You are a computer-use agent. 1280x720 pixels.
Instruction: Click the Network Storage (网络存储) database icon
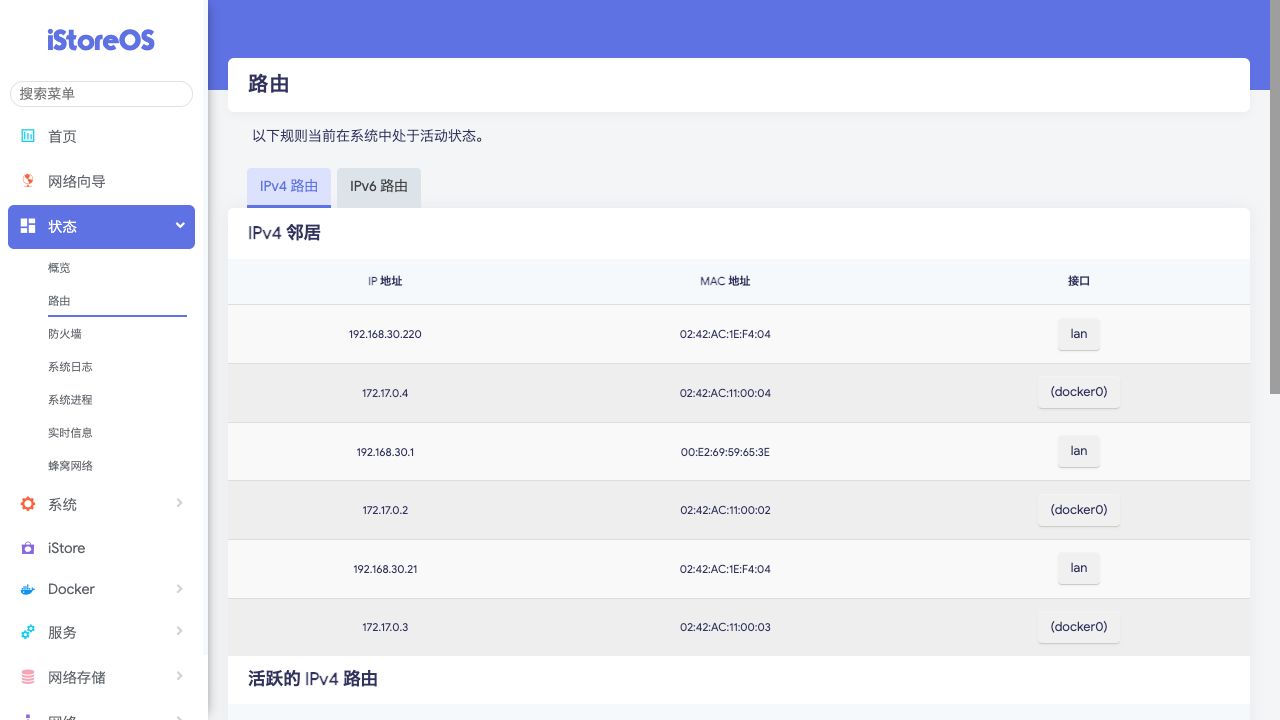pyautogui.click(x=28, y=677)
